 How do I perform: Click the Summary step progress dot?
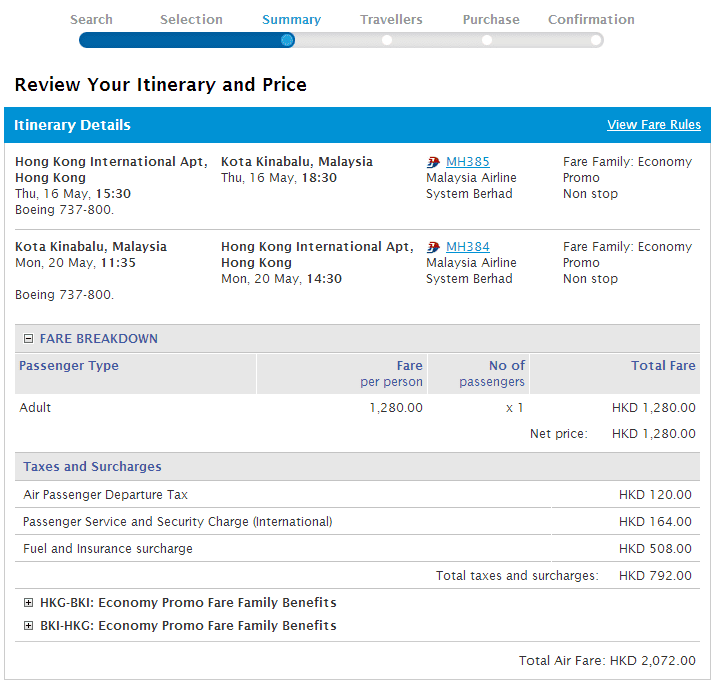(288, 40)
